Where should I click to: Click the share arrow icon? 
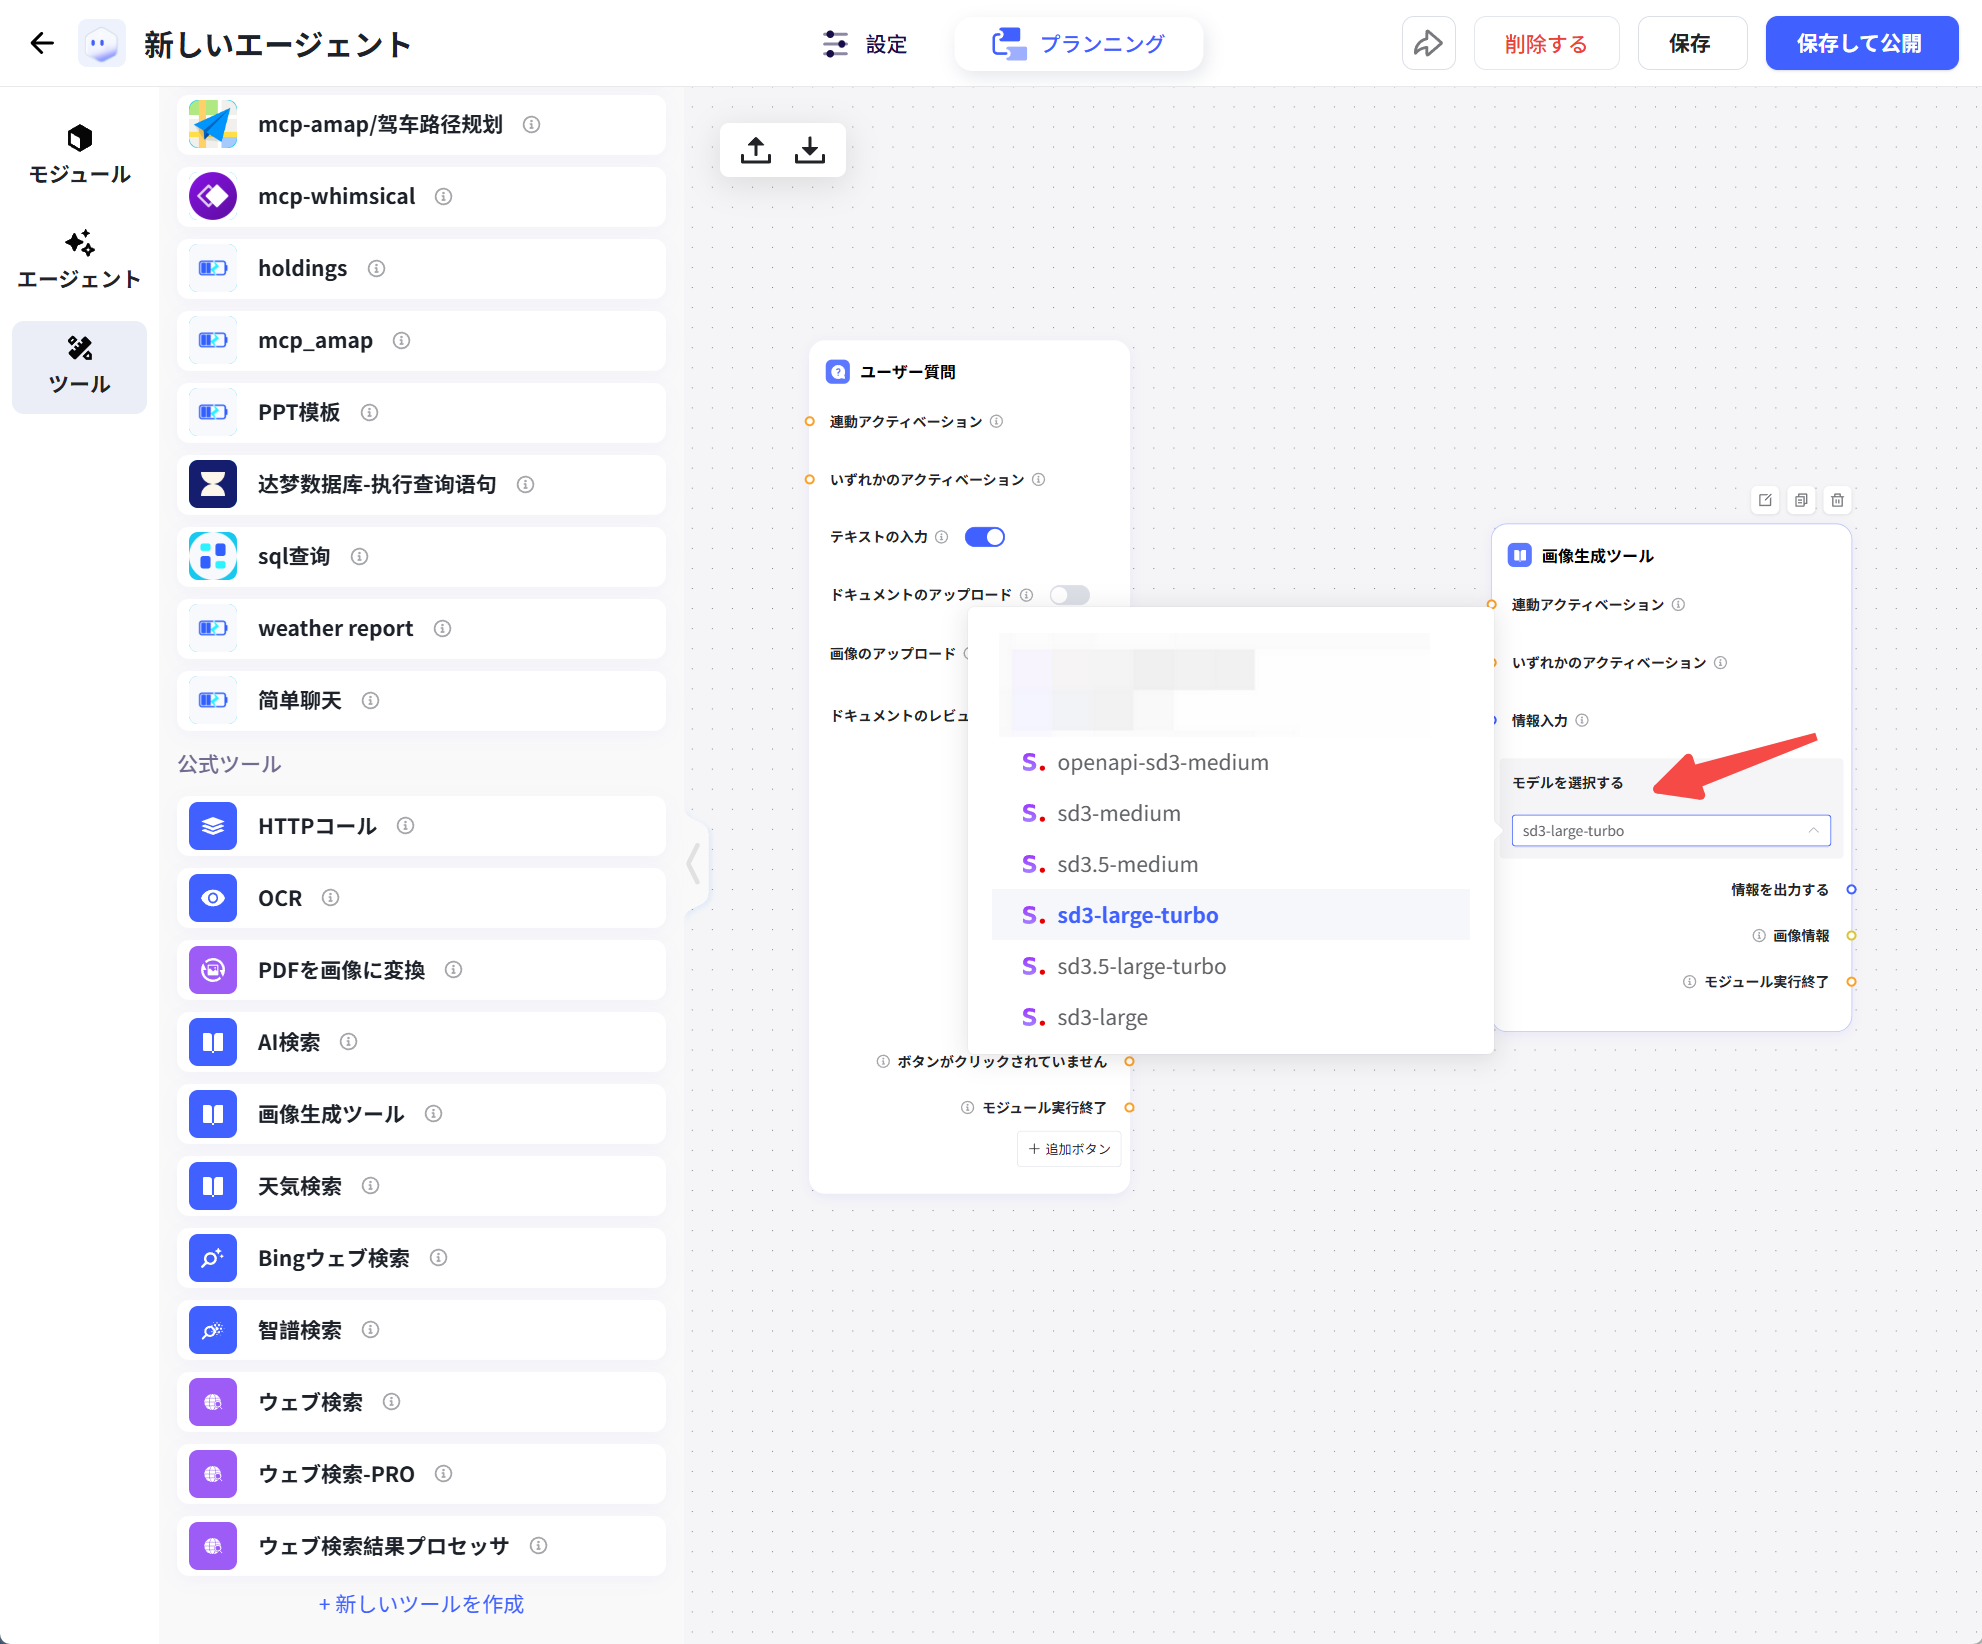[x=1427, y=43]
